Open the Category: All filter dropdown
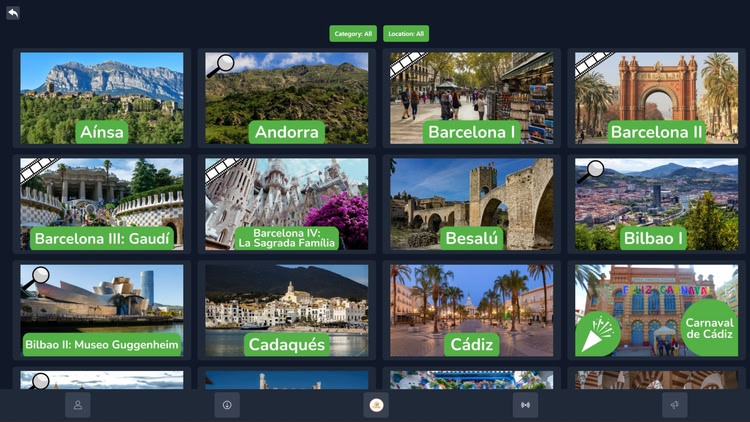This screenshot has height=422, width=750. 353,34
